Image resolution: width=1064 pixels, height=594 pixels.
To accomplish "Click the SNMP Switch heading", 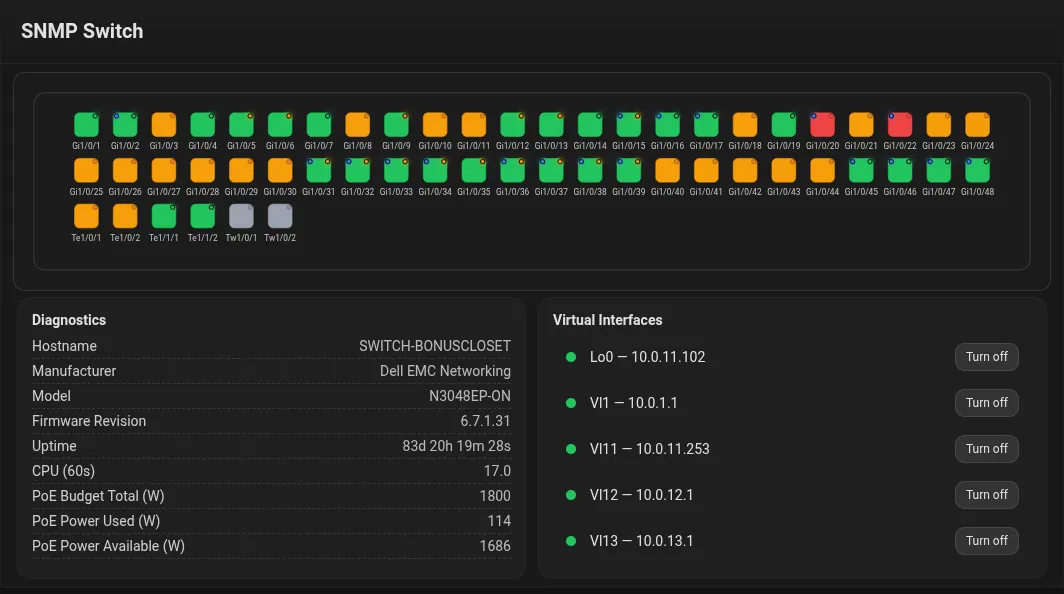I will click(x=82, y=31).
